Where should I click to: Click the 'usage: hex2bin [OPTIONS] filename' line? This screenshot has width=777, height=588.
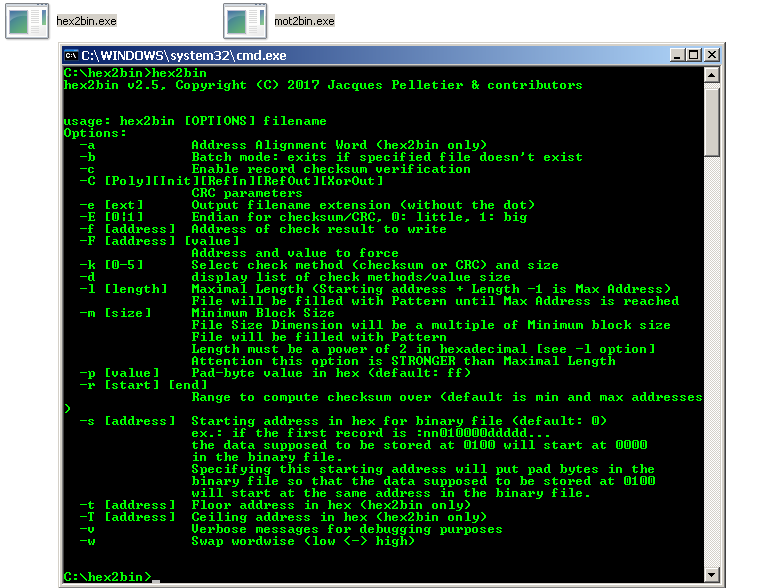195,121
